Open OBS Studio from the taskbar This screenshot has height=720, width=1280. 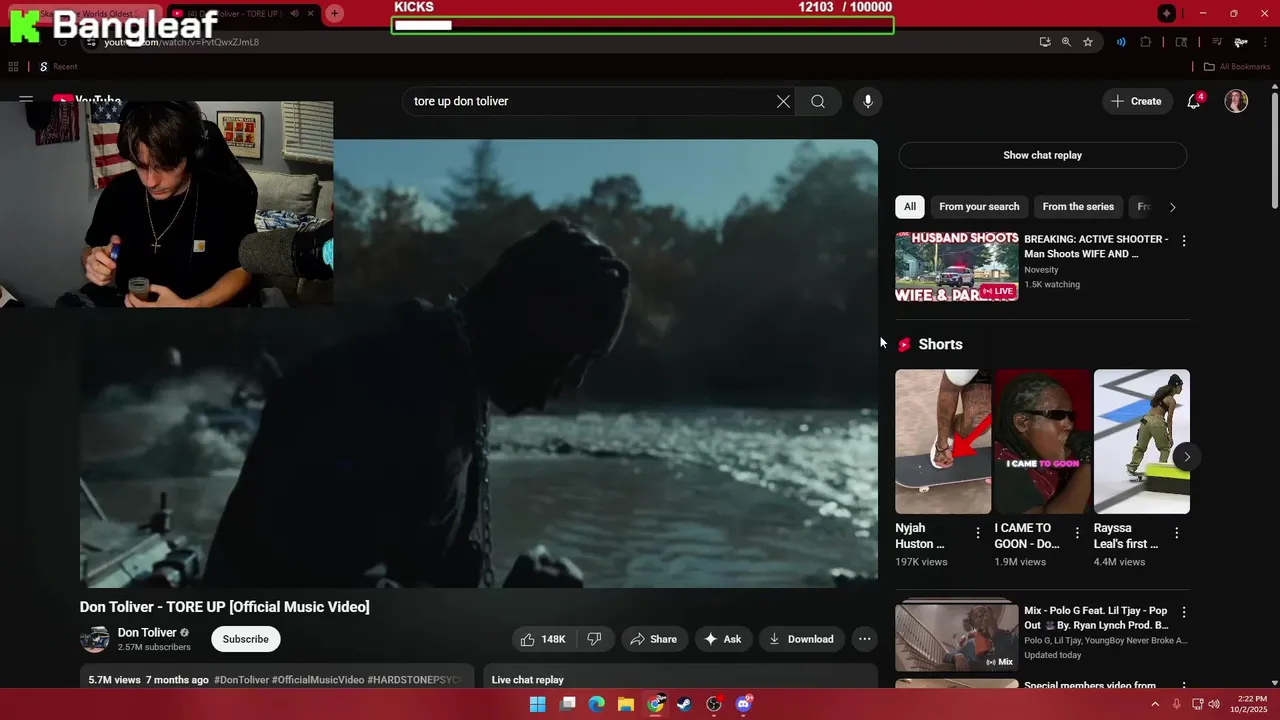(714, 704)
